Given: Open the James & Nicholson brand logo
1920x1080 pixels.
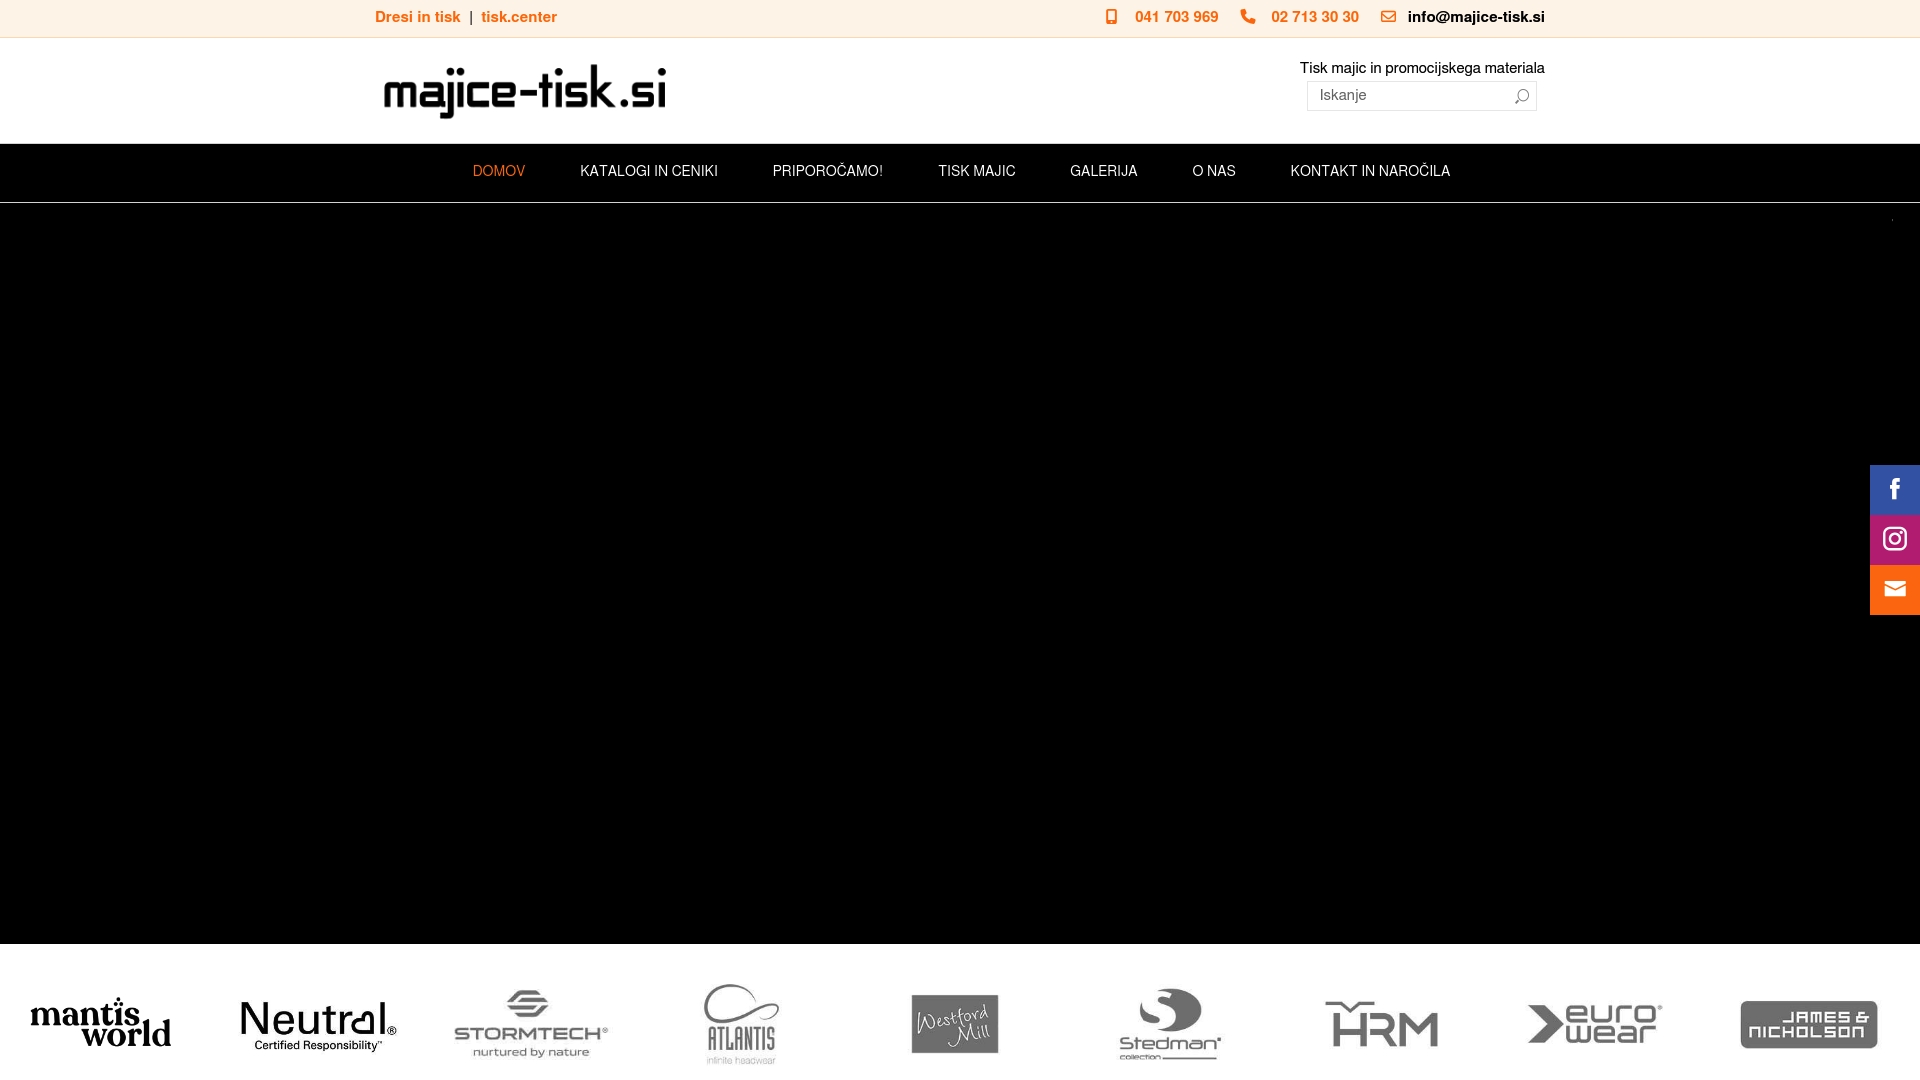Looking at the screenshot, I should click(x=1808, y=1024).
